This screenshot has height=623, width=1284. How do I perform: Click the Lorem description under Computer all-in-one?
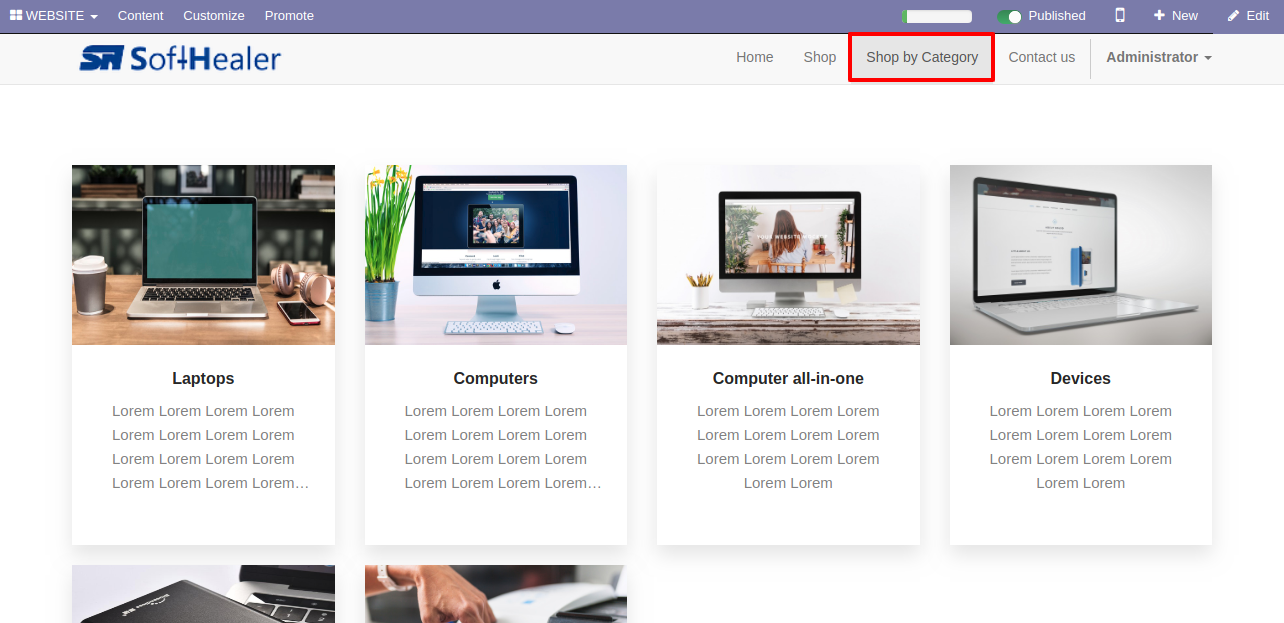[x=788, y=447]
